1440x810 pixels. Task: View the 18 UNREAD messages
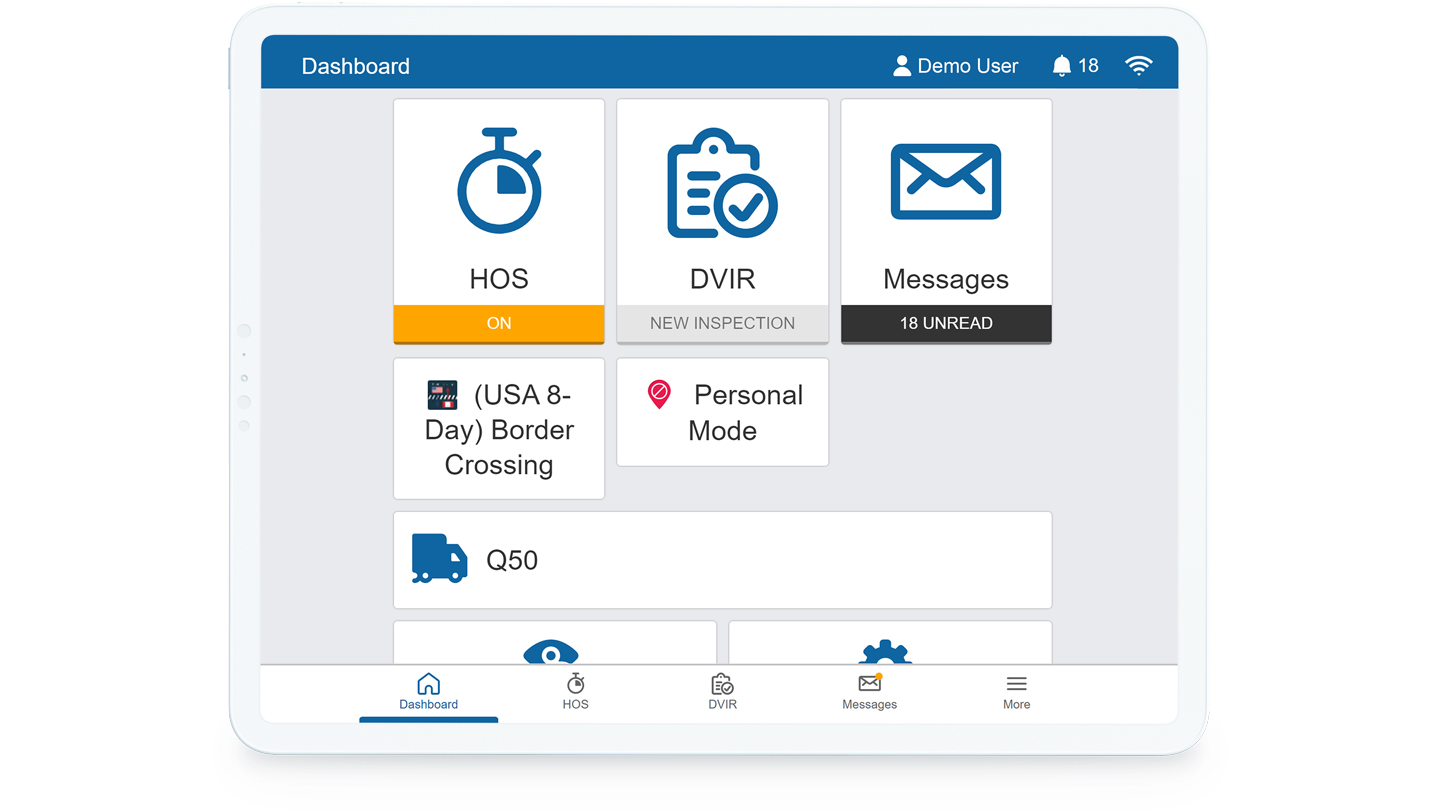[x=946, y=323]
